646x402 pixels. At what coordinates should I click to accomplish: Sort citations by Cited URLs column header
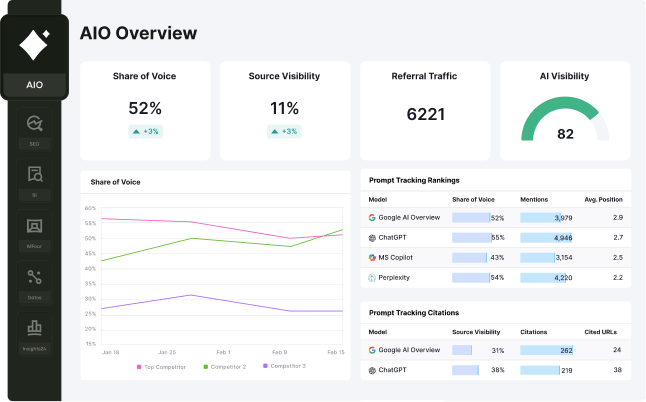tap(602, 332)
